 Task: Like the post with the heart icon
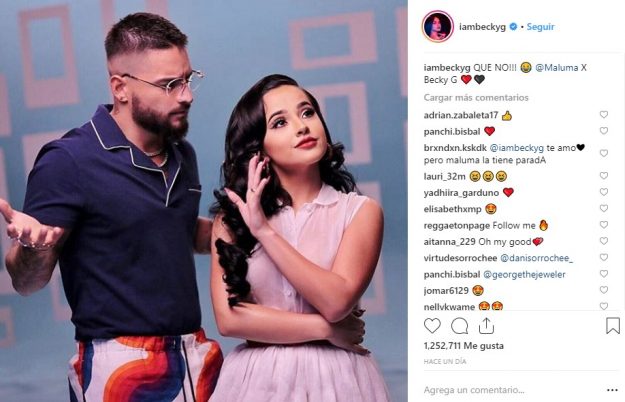click(432, 326)
